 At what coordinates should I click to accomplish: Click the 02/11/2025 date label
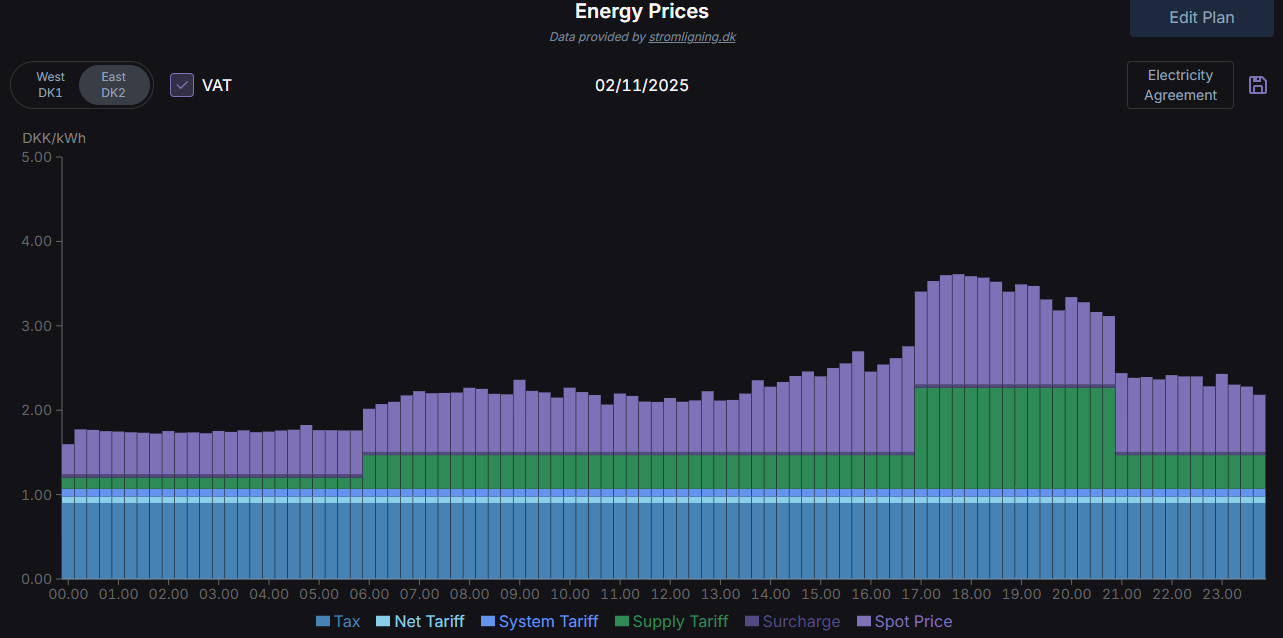(641, 85)
